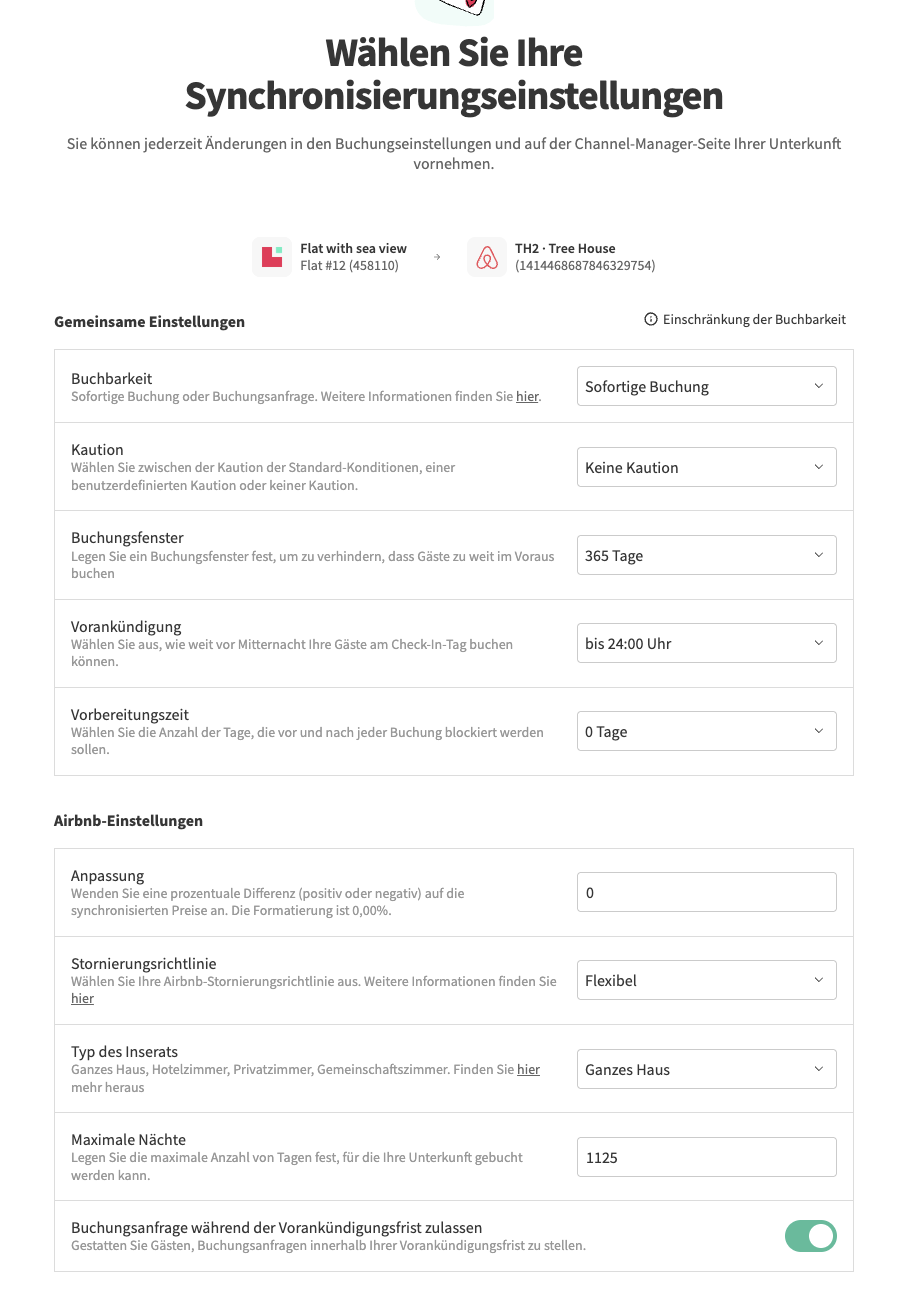Viewport: 910px width, 1312px height.
Task: Focus the Anpassung percentage input field
Action: point(706,893)
